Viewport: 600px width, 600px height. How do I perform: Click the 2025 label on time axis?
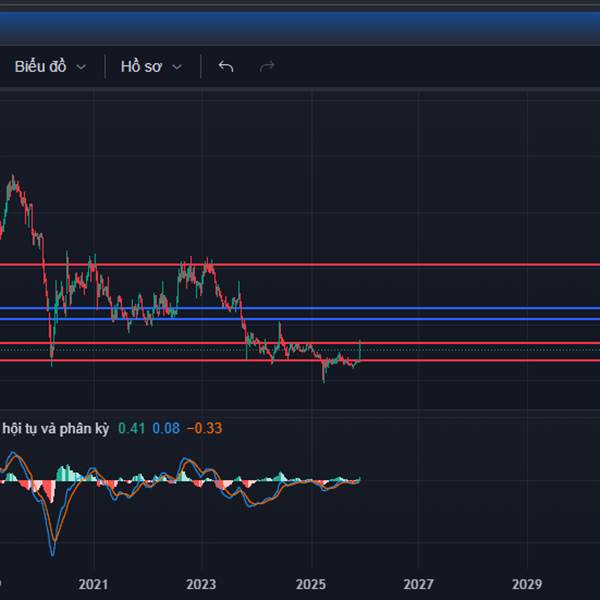coord(311,583)
